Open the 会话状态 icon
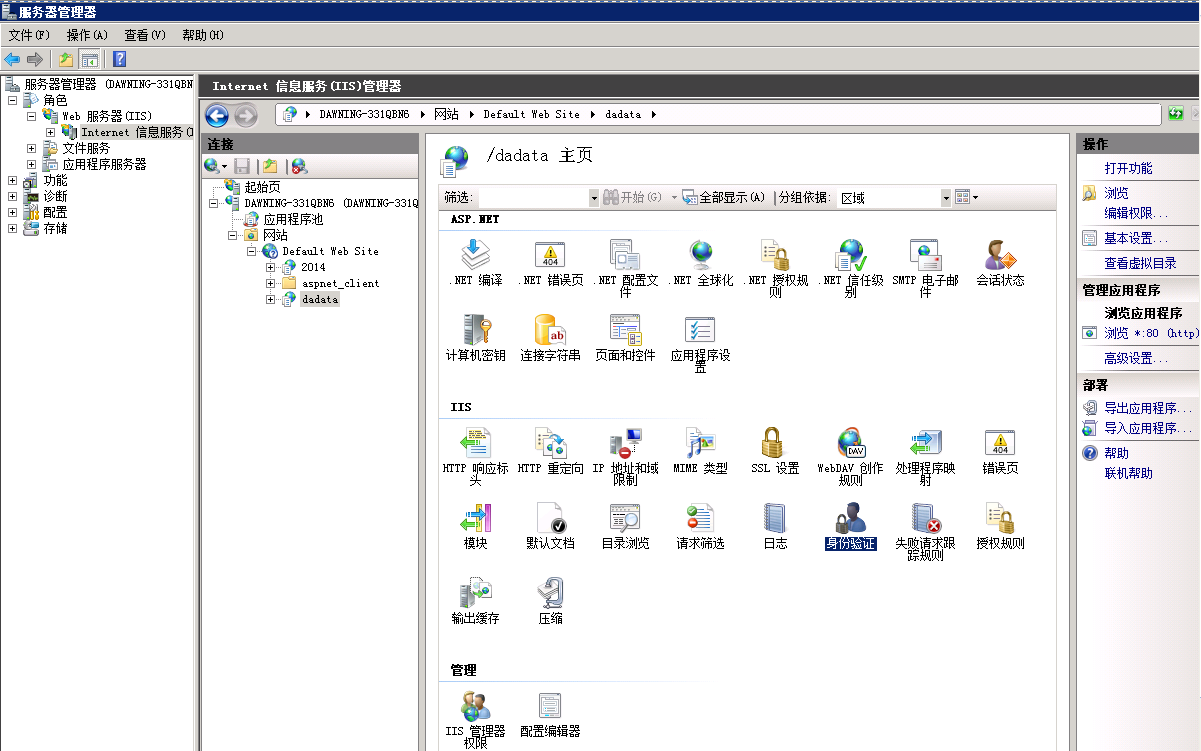 (x=1000, y=264)
